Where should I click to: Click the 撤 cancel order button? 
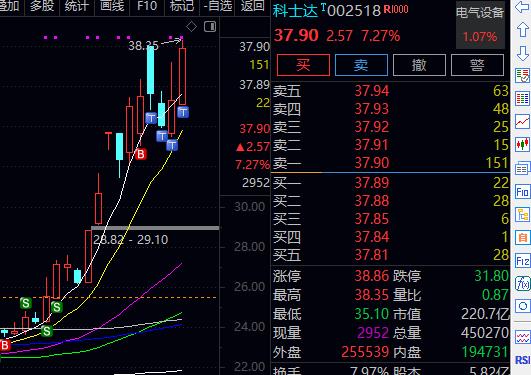coord(419,65)
